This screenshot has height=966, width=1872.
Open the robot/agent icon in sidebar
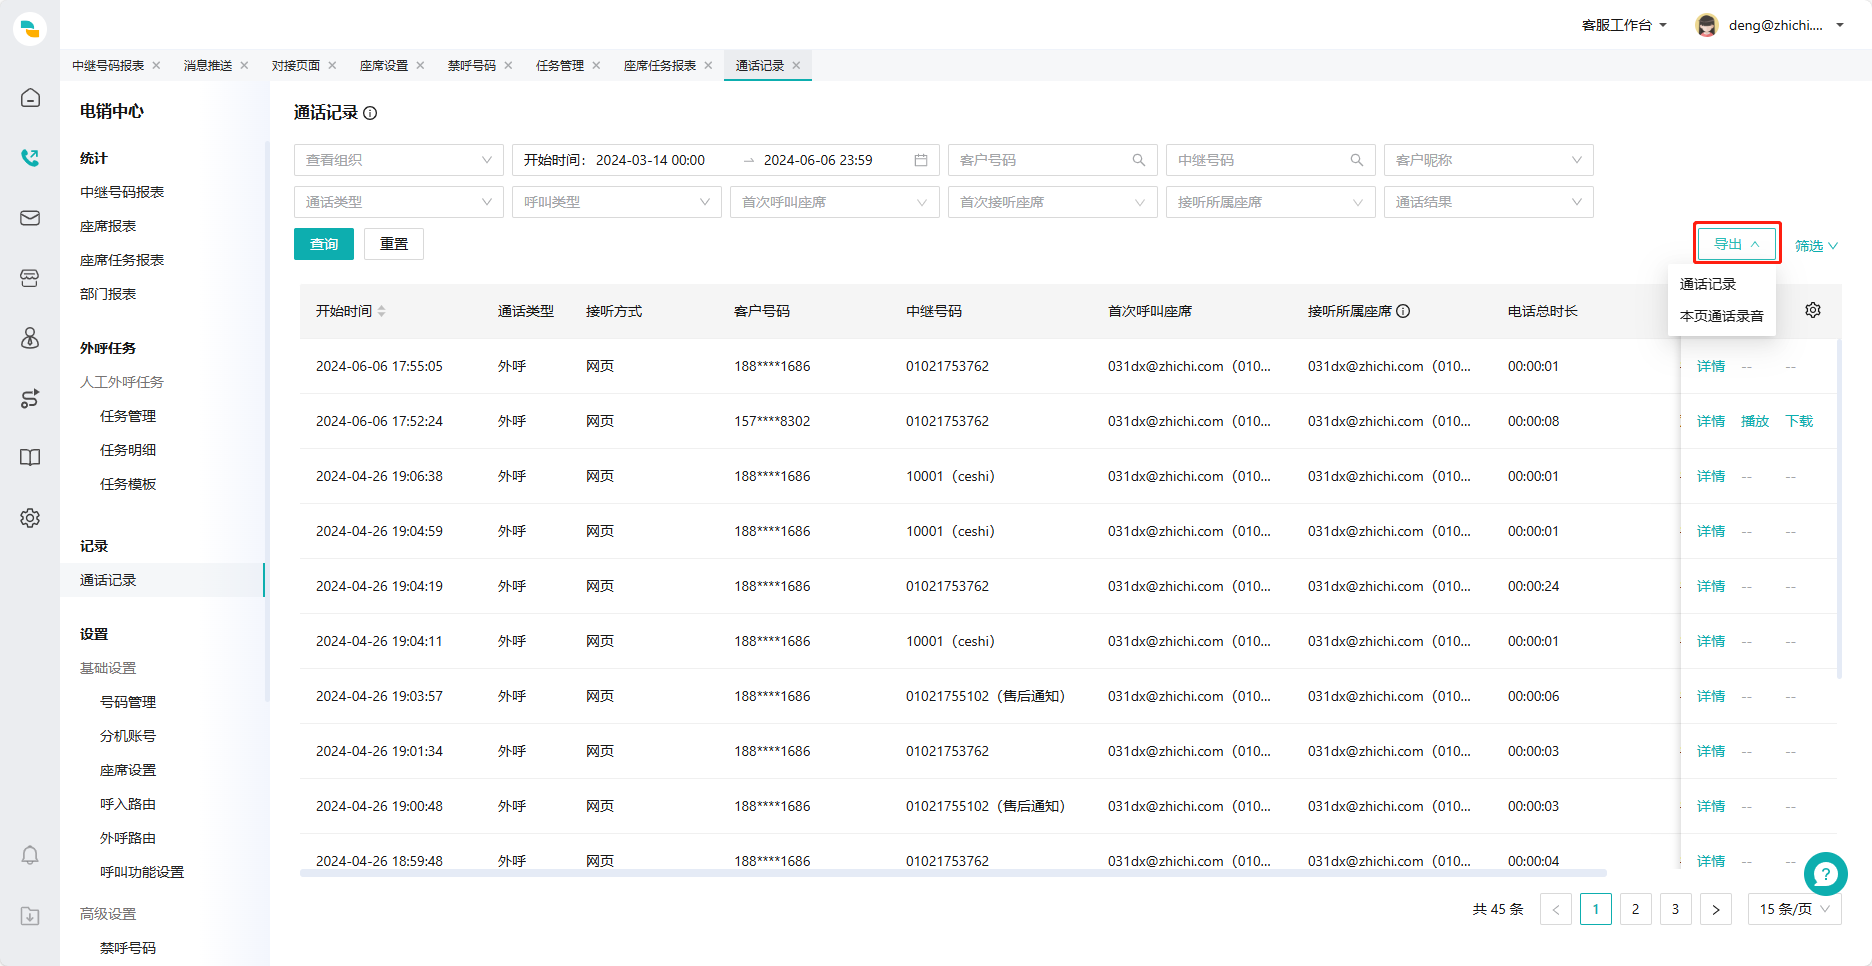tap(30, 338)
